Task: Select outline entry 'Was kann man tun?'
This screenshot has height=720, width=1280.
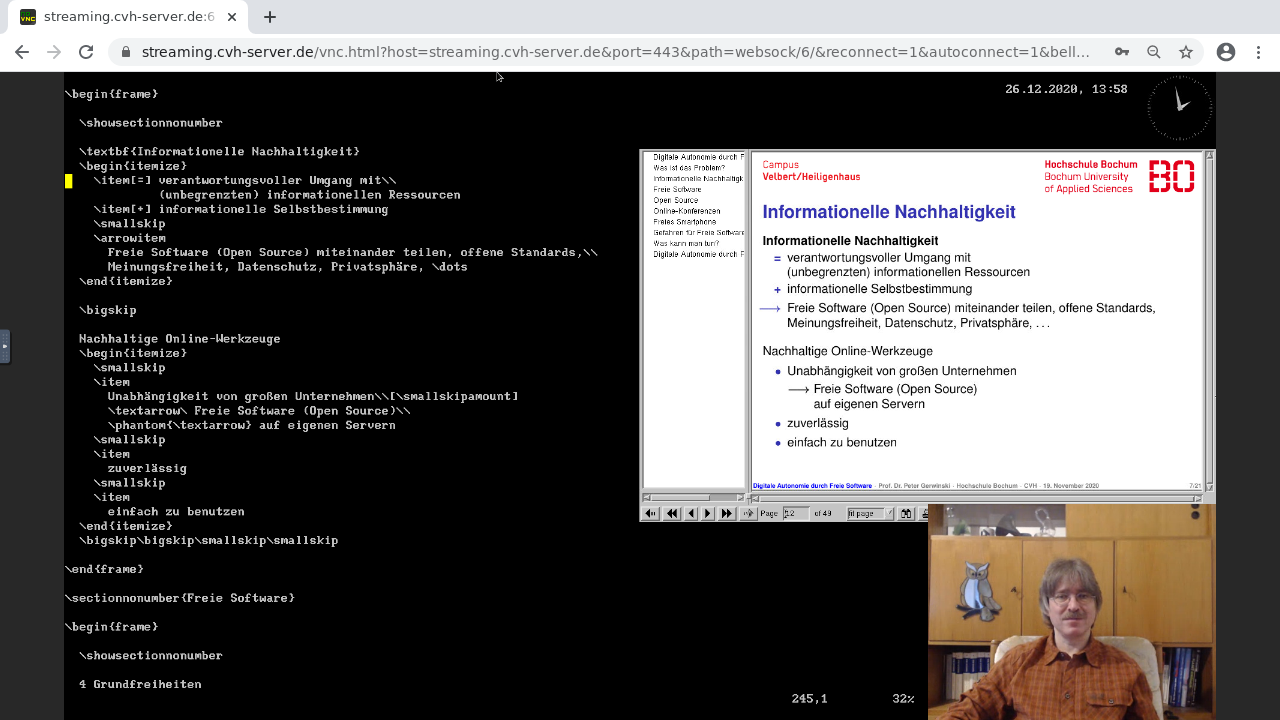Action: click(685, 243)
